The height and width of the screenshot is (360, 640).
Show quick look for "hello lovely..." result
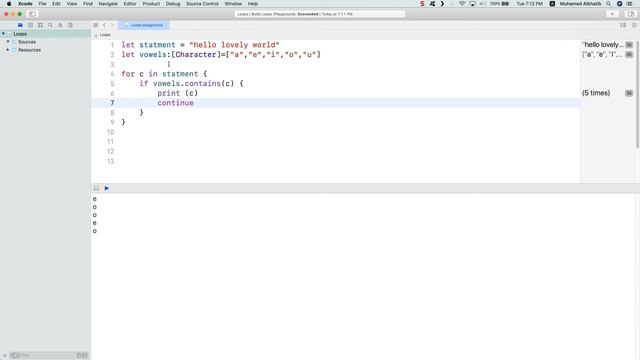coord(629,44)
